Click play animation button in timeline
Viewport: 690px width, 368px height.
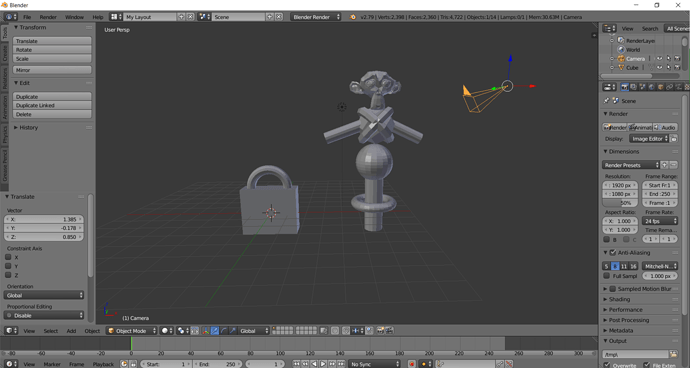323,364
